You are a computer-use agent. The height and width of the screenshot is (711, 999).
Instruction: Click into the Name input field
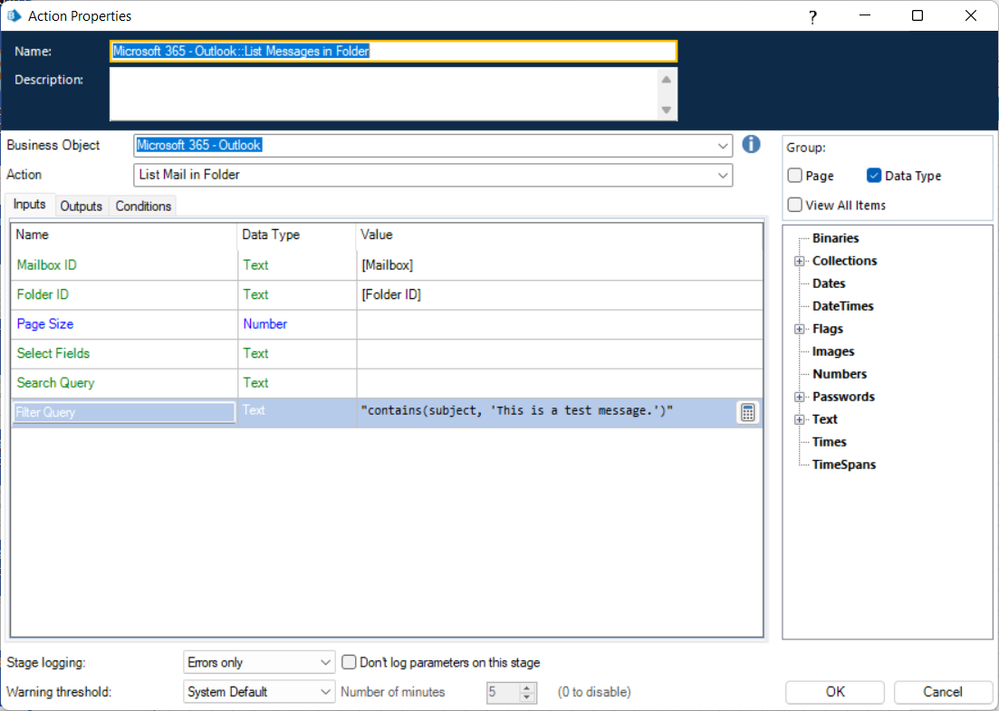tap(393, 52)
